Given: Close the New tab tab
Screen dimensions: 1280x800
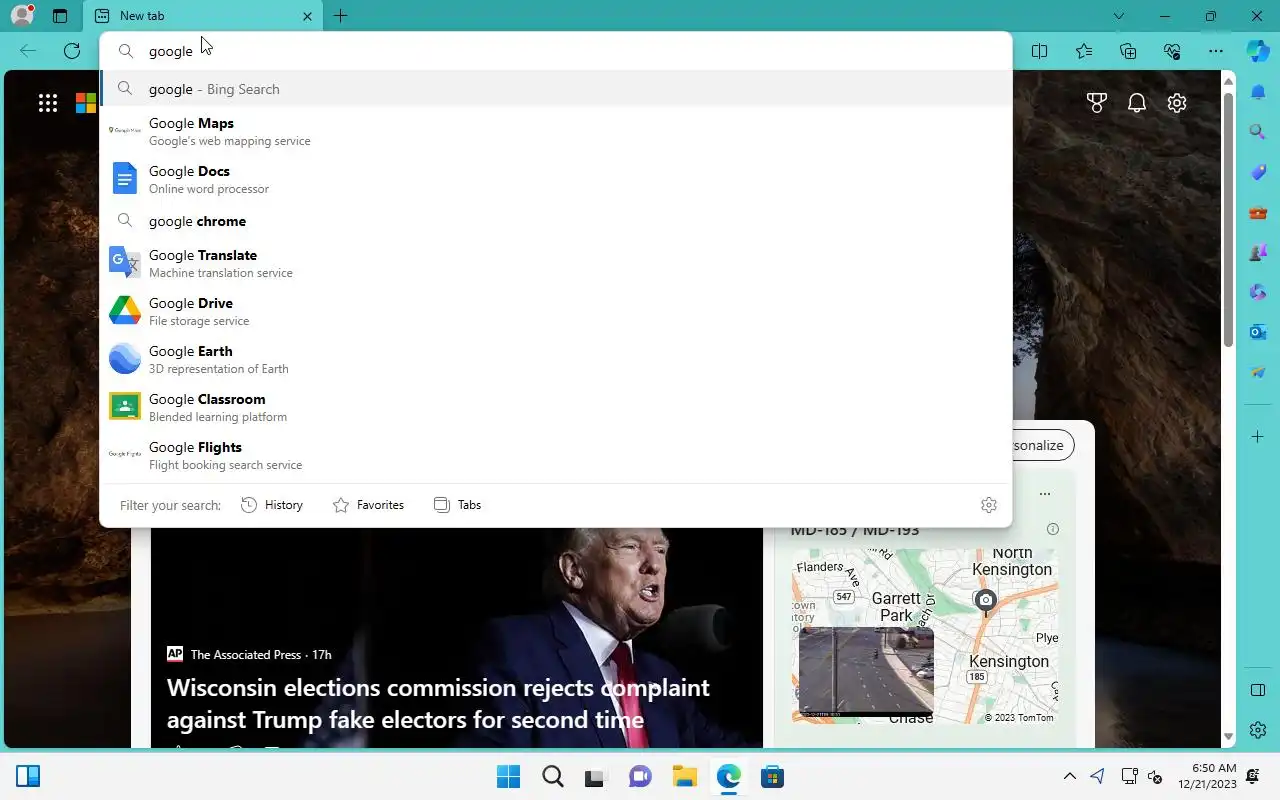Looking at the screenshot, I should [307, 16].
